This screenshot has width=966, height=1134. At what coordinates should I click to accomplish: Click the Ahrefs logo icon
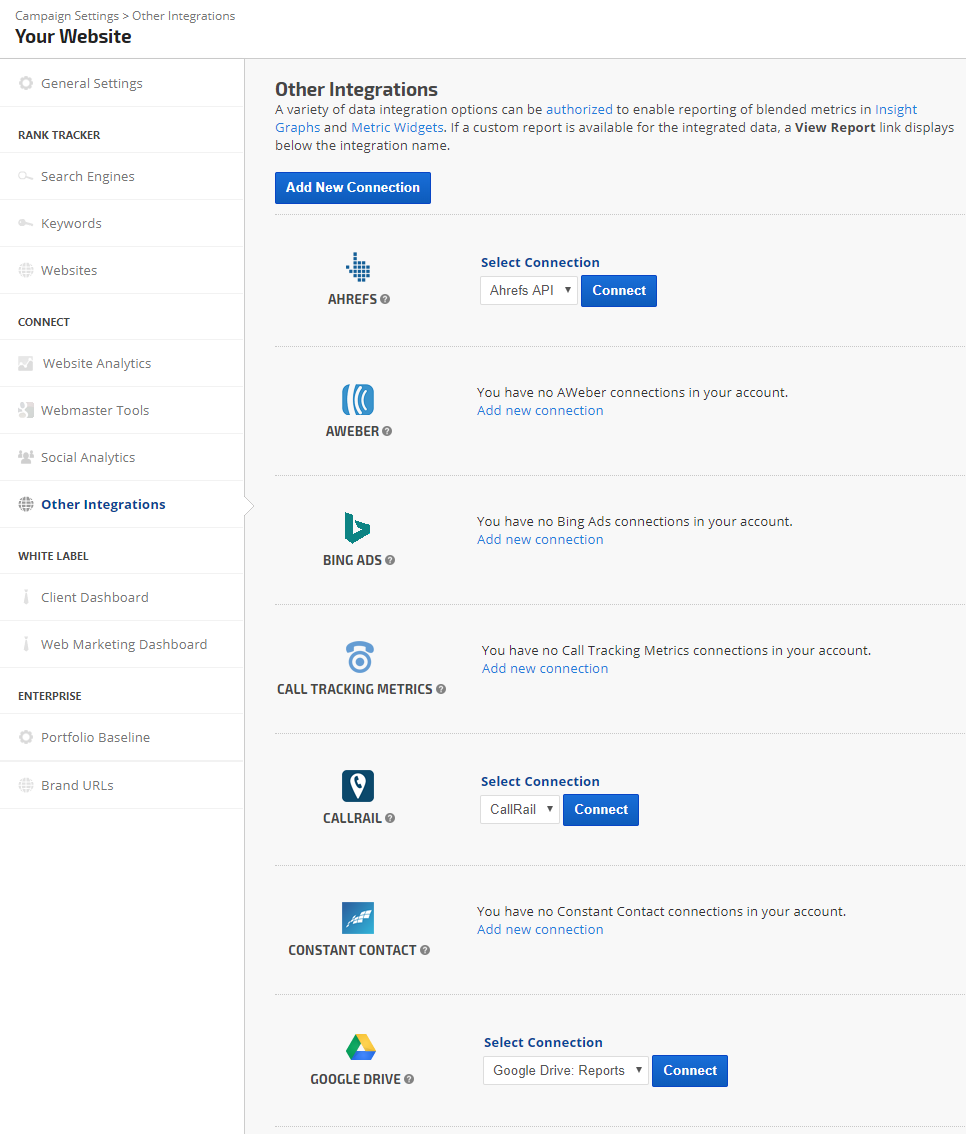[358, 267]
